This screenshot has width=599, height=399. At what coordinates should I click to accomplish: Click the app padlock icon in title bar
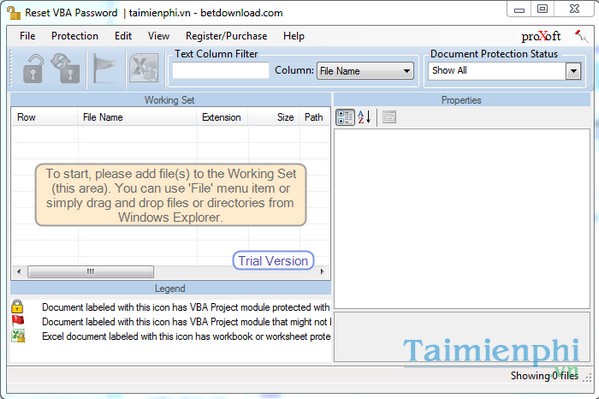point(14,12)
